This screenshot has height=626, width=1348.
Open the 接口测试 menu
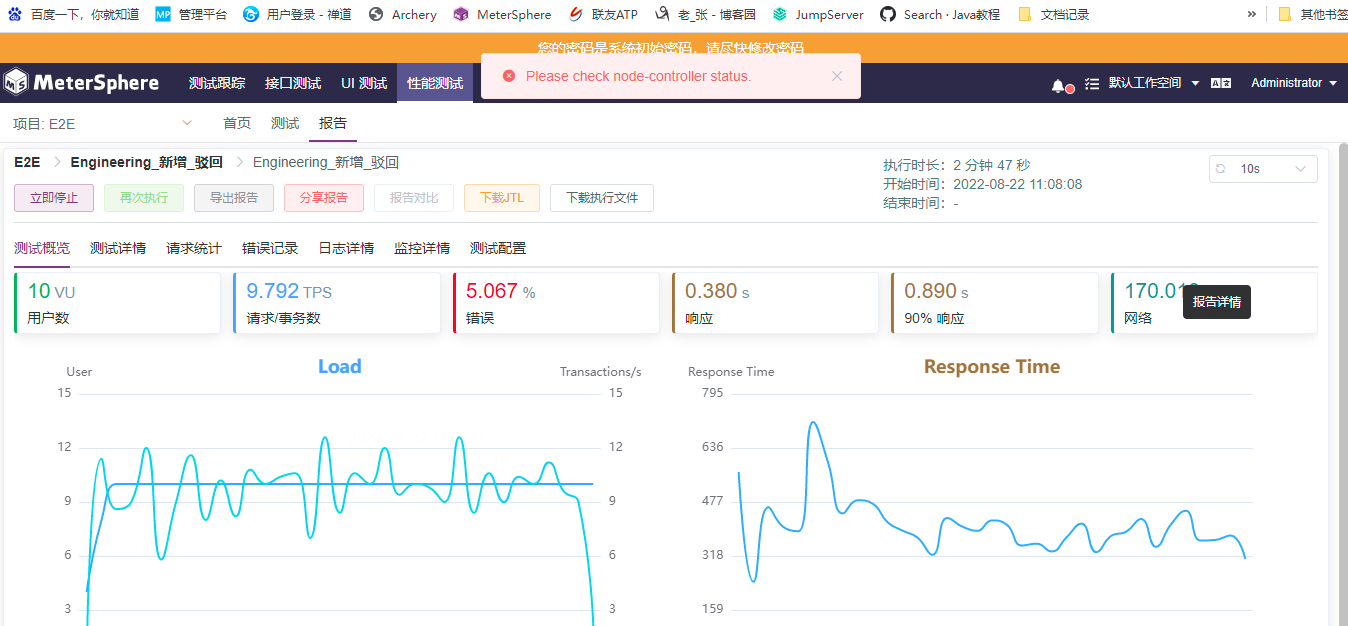coord(293,83)
